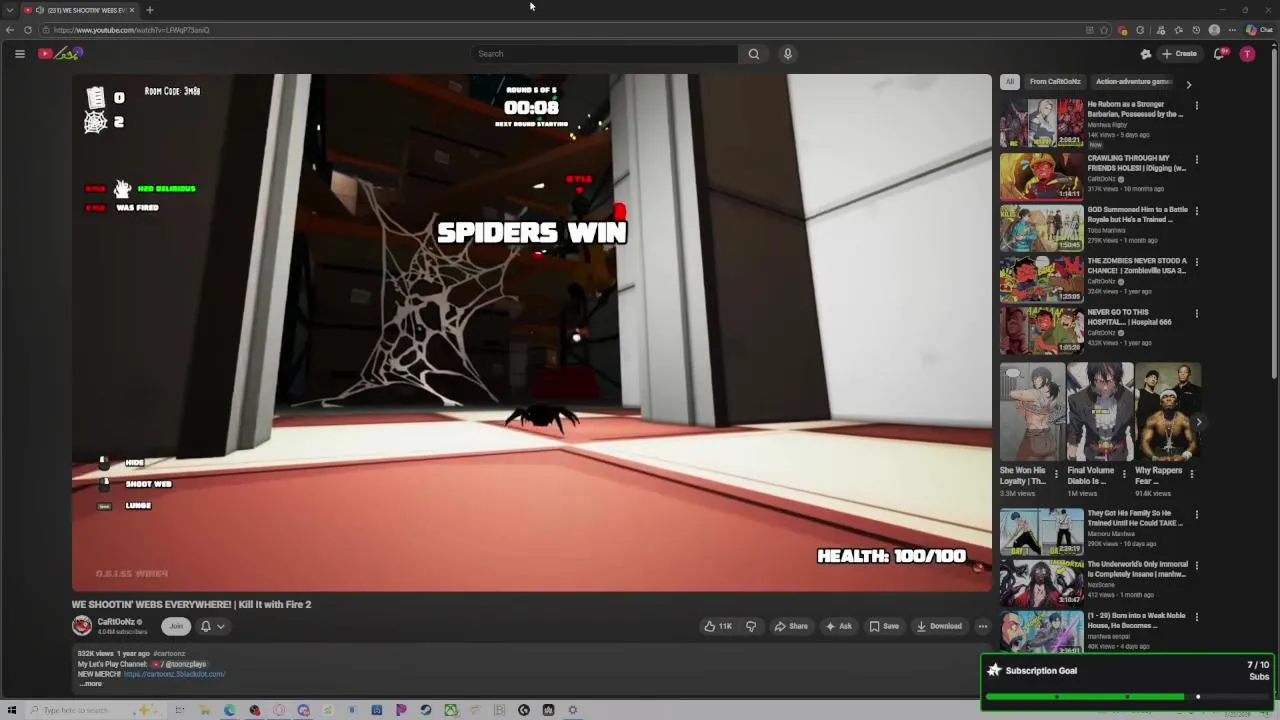The height and width of the screenshot is (720, 1280).
Task: Open menu for GOD Summoned Him video
Action: pyautogui.click(x=1196, y=211)
